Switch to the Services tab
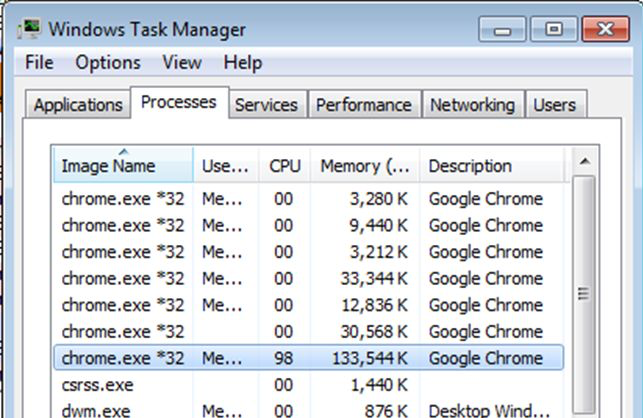Viewport: 643px width, 418px height. click(266, 105)
